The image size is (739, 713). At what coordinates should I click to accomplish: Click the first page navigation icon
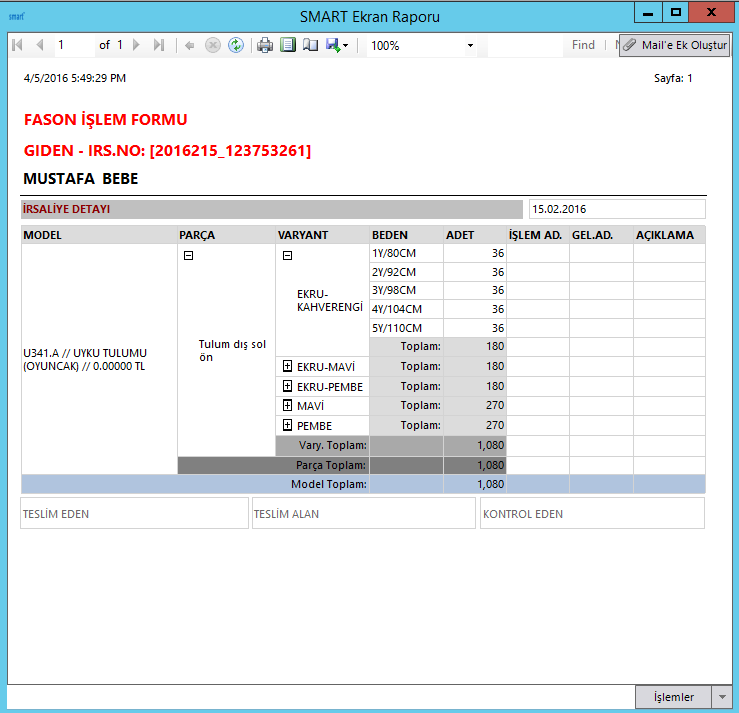pyautogui.click(x=17, y=45)
